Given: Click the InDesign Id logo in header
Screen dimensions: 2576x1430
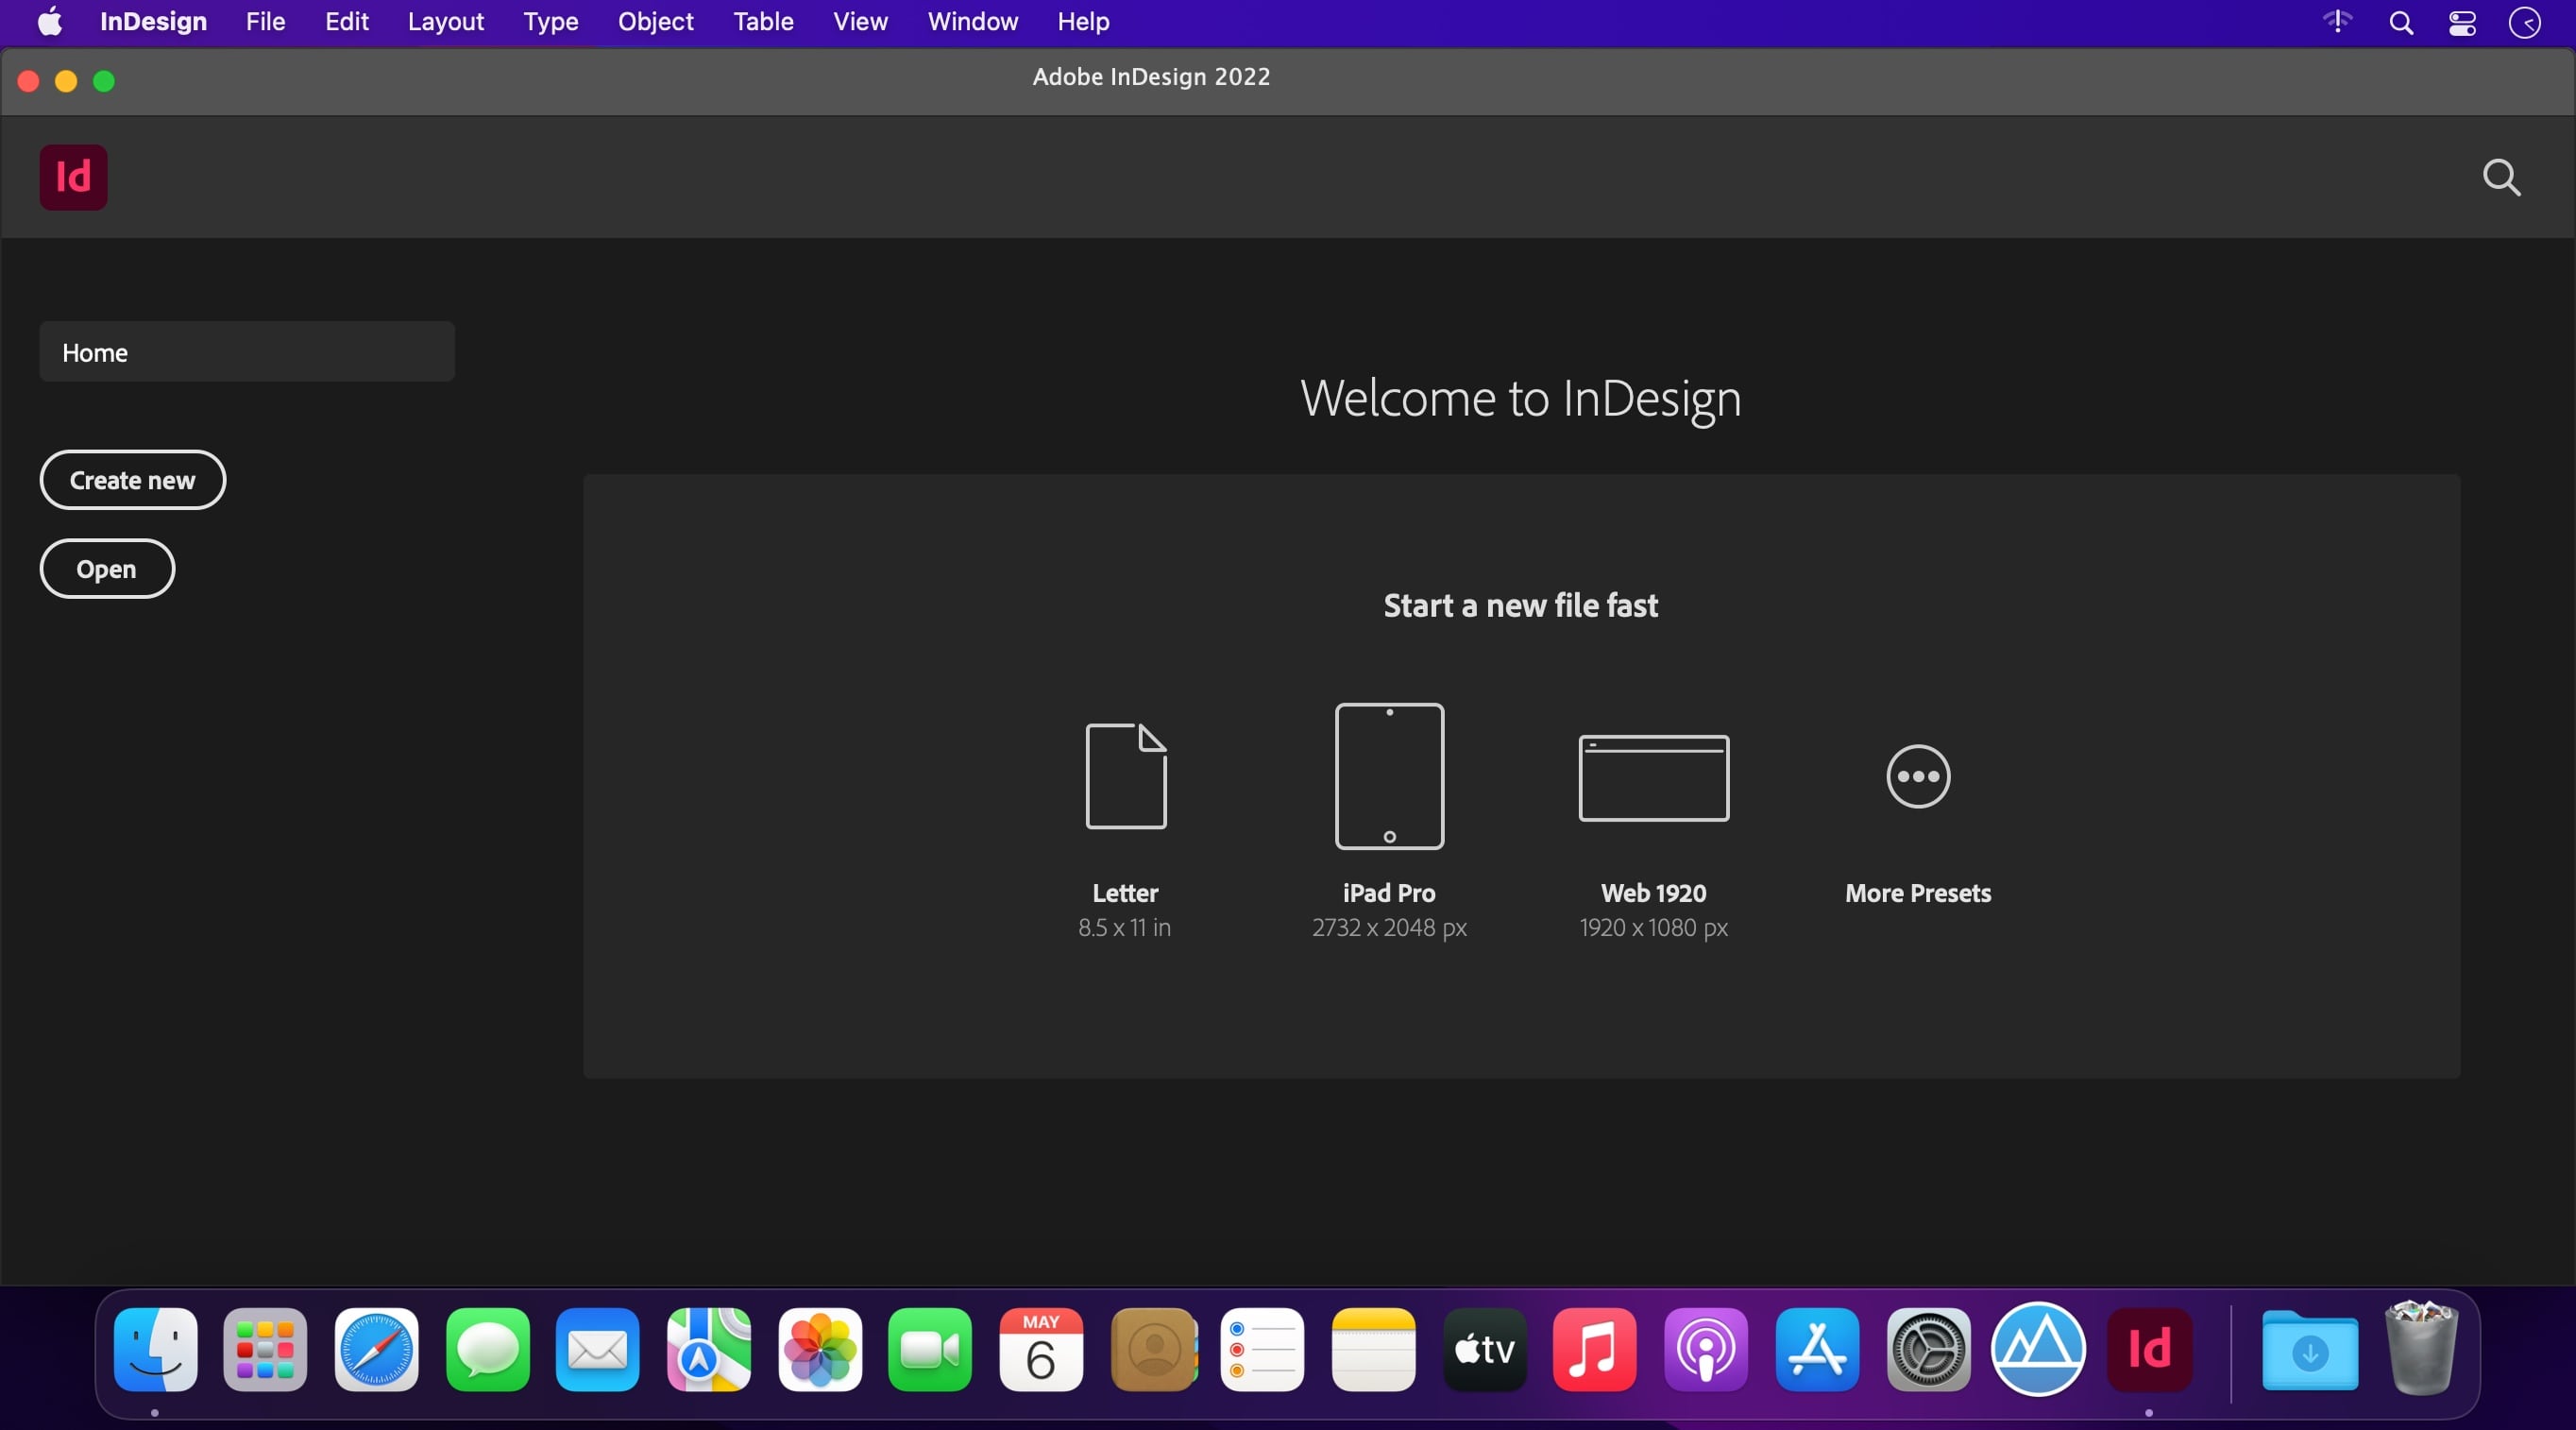Looking at the screenshot, I should pyautogui.click(x=73, y=177).
